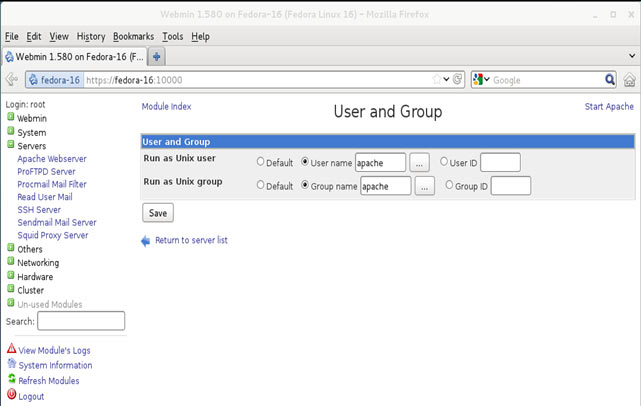This screenshot has width=641, height=406.
Task: Open the Bookmarks menu
Action: (x=133, y=36)
